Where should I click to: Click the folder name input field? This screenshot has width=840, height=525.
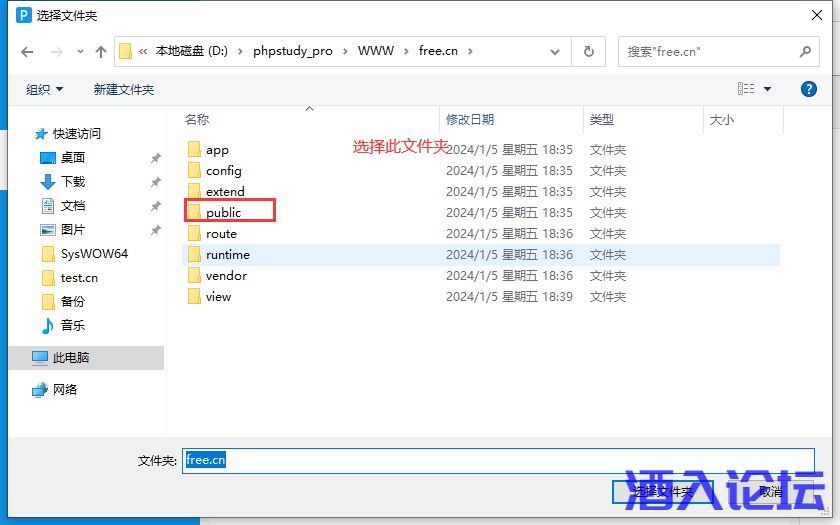[x=500, y=460]
